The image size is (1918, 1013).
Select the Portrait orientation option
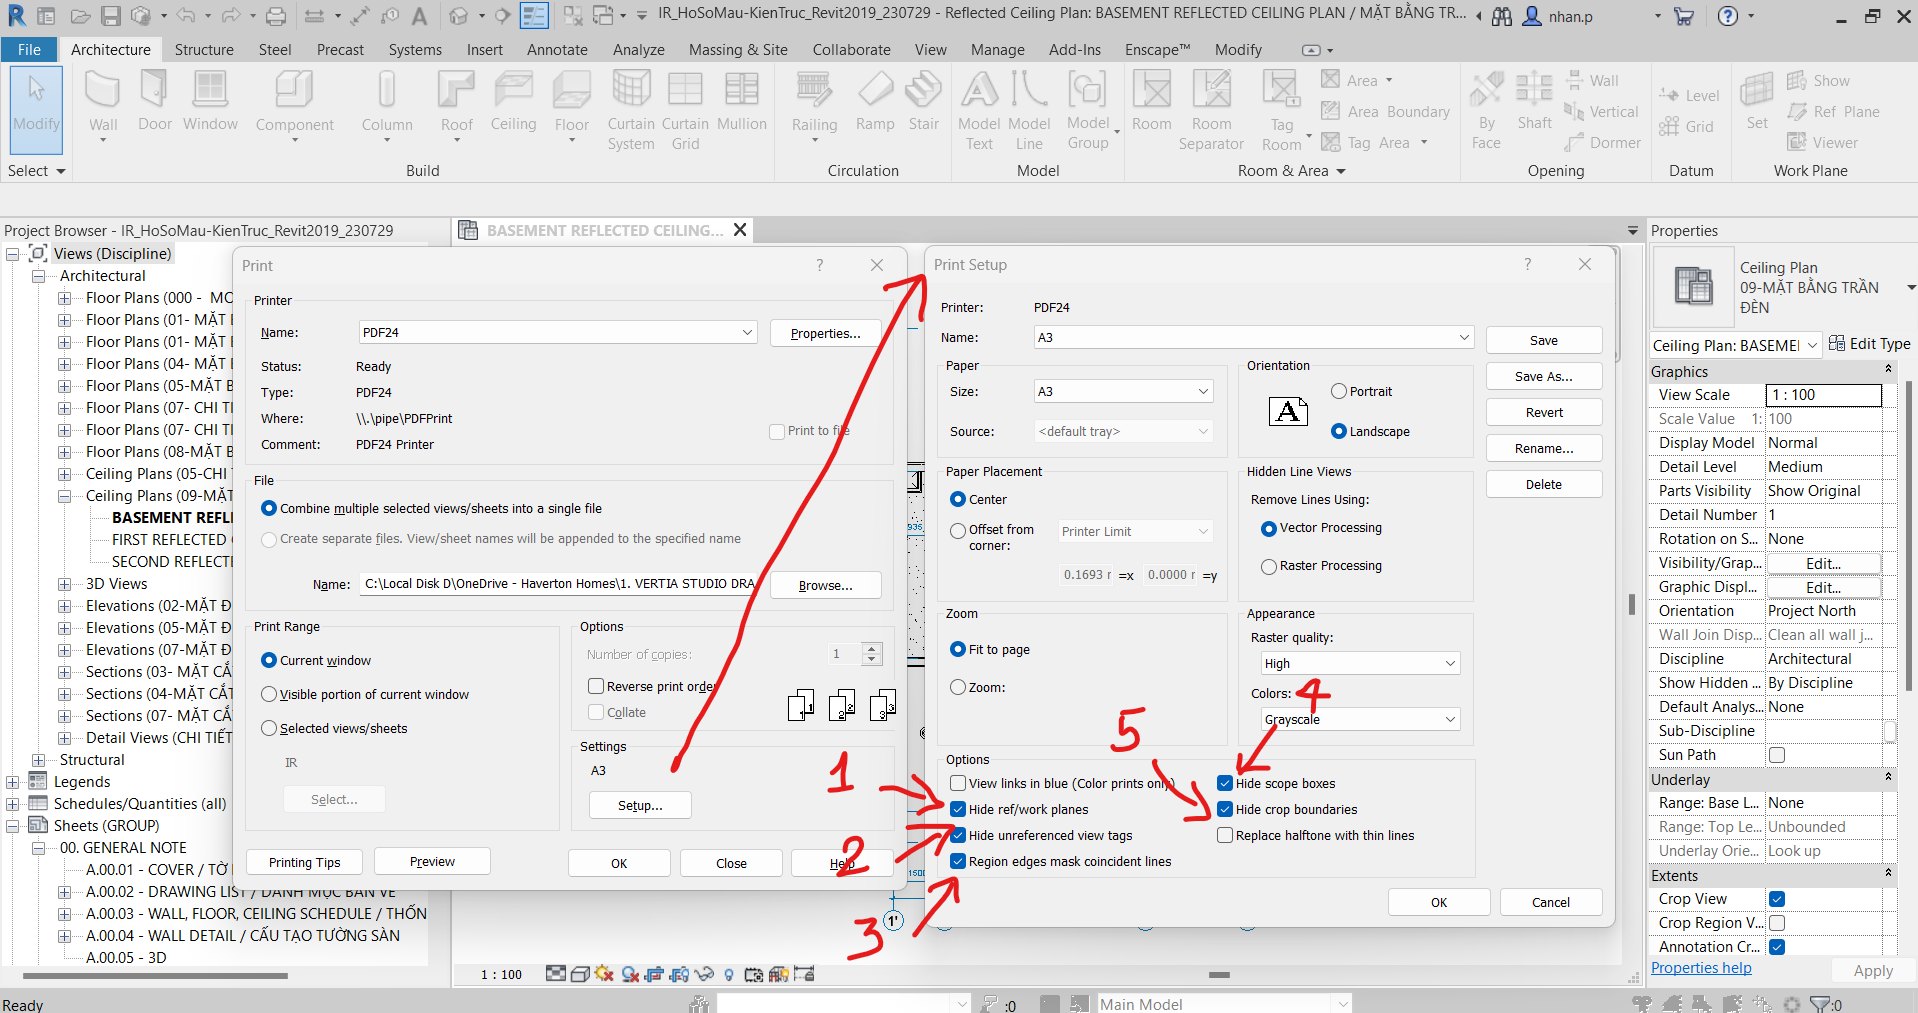pyautogui.click(x=1339, y=392)
